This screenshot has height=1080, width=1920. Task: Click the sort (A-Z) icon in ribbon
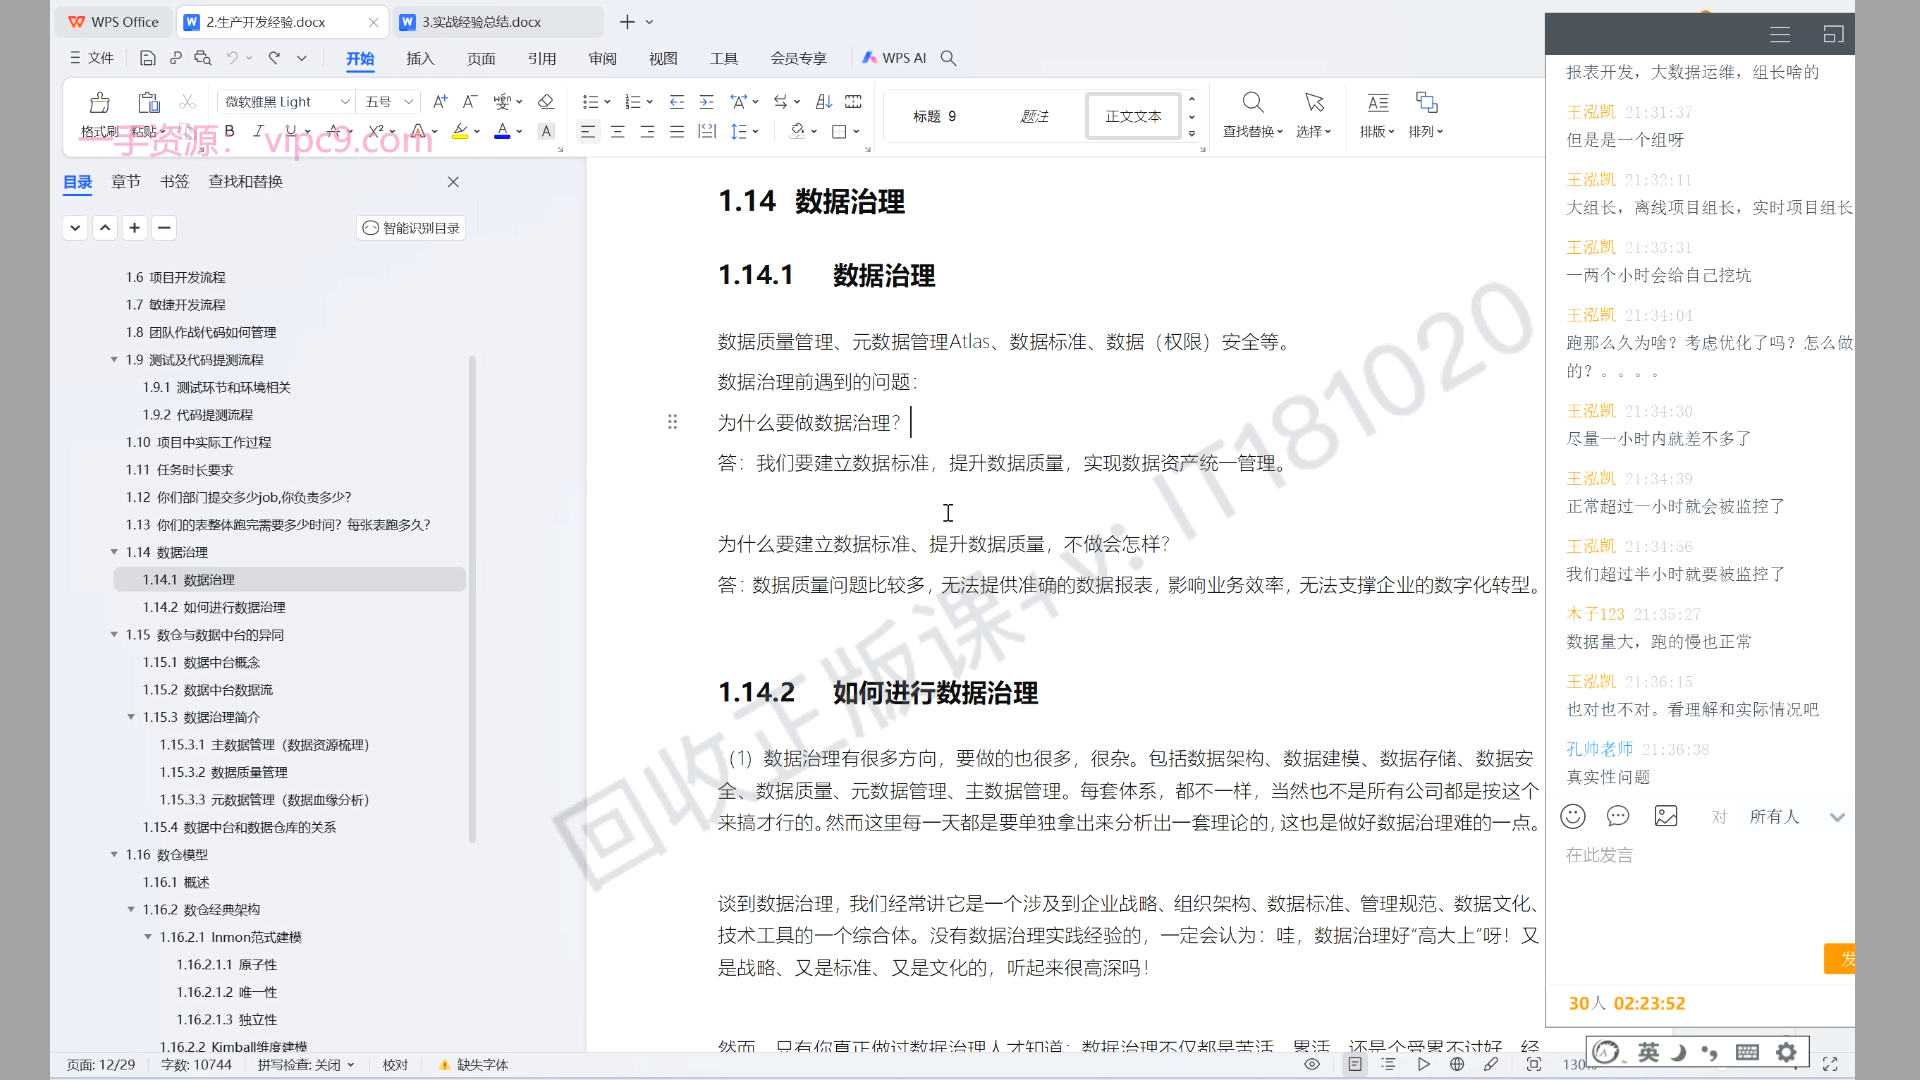point(823,102)
